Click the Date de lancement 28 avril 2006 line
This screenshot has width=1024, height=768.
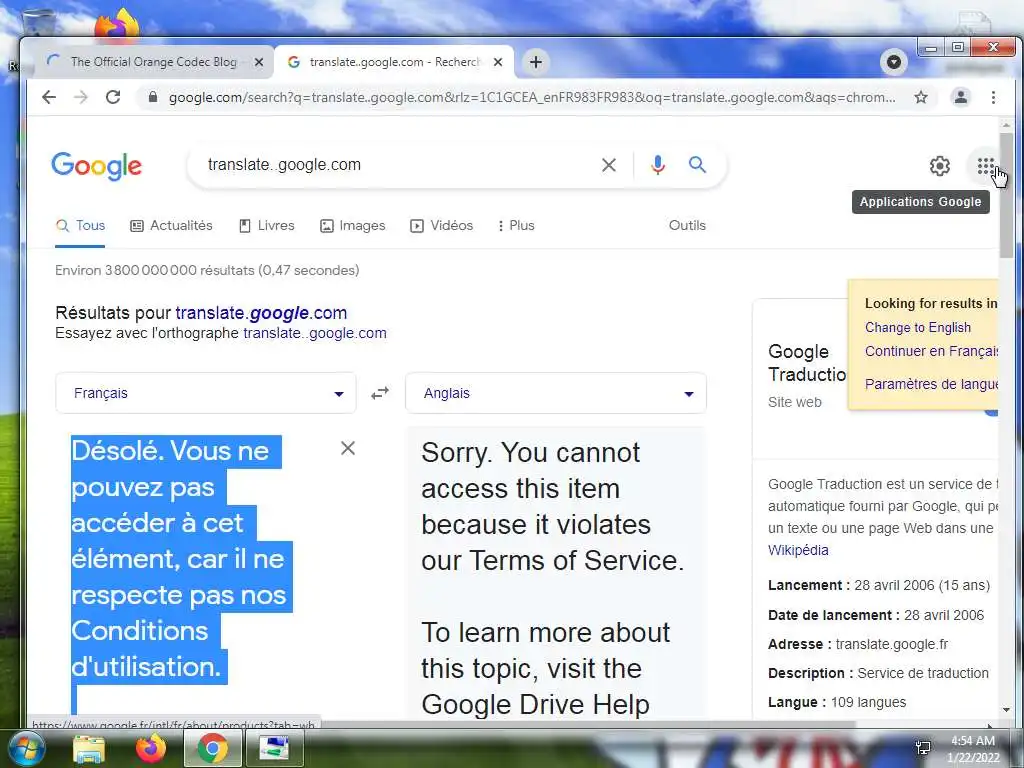[876, 615]
